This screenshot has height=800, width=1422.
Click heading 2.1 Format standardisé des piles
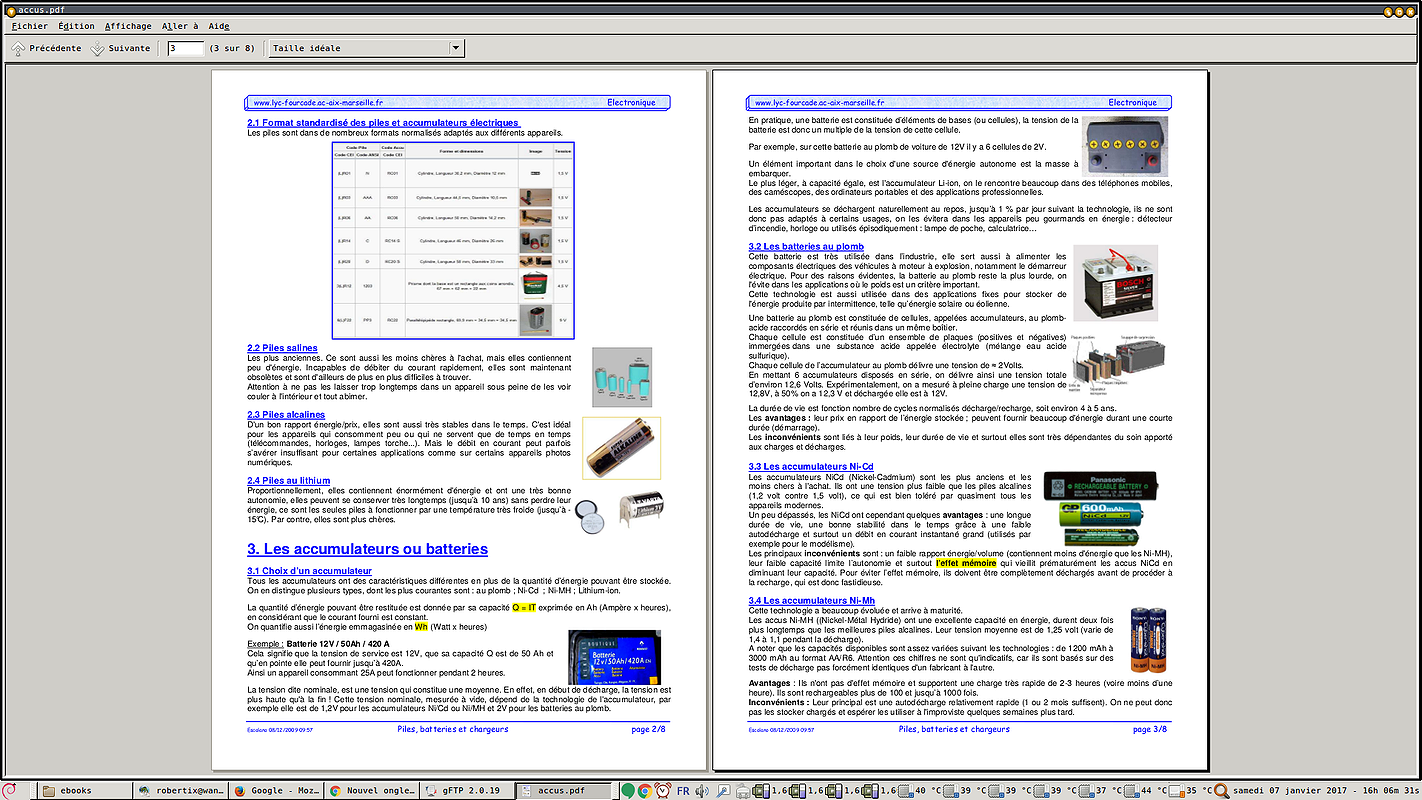pos(383,123)
